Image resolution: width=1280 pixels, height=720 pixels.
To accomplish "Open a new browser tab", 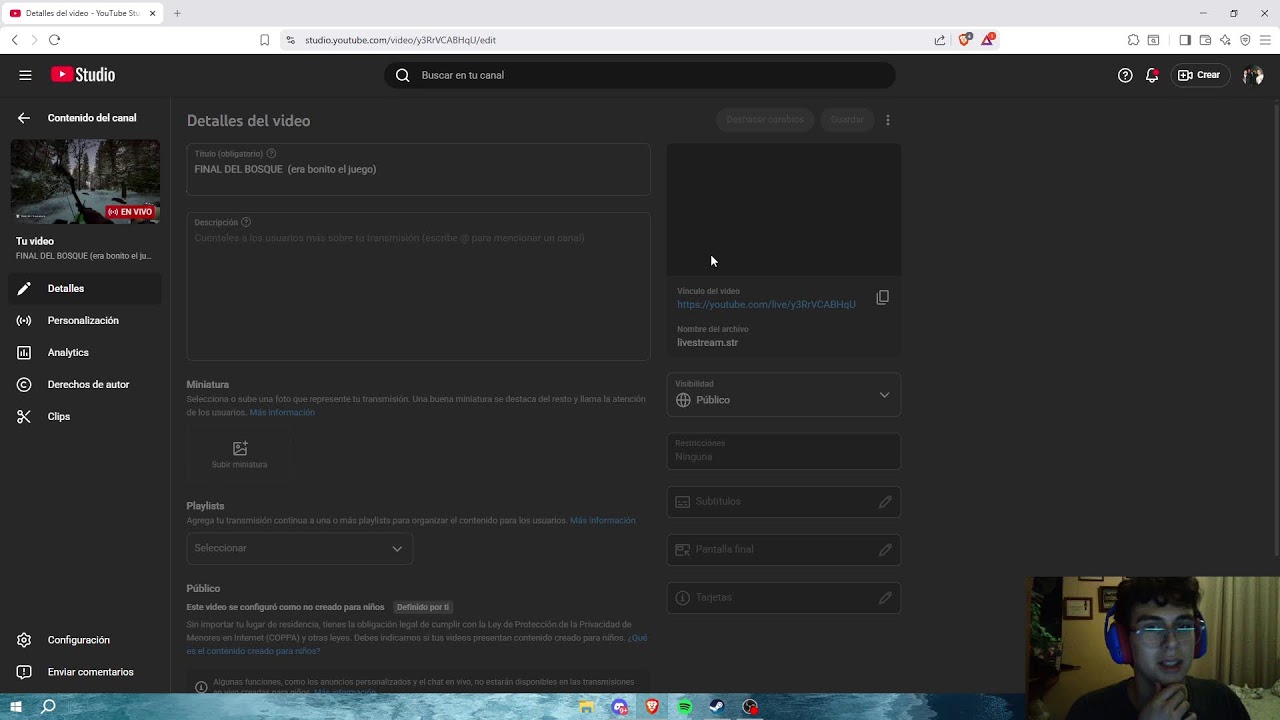I will coord(177,13).
